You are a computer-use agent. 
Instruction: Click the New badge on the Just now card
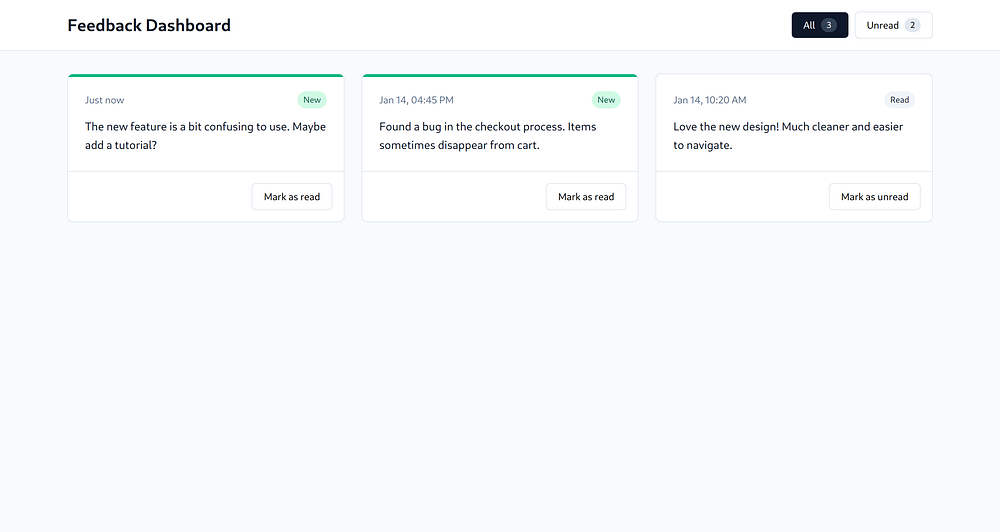click(312, 100)
